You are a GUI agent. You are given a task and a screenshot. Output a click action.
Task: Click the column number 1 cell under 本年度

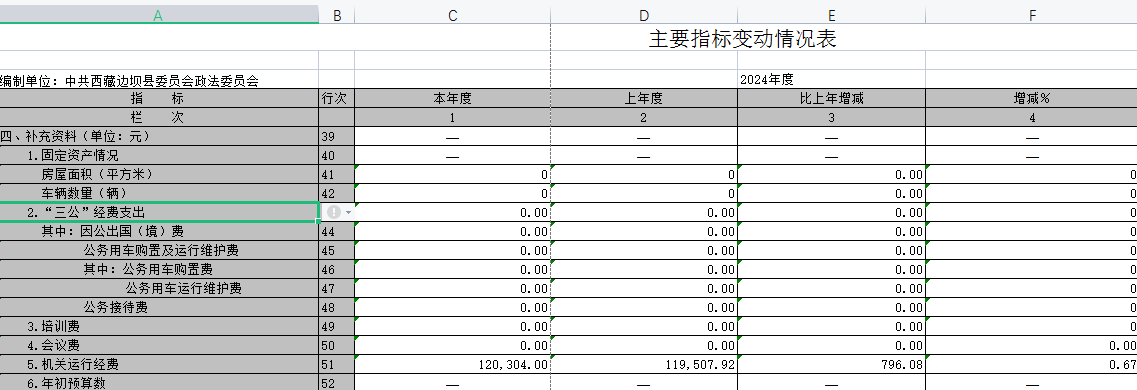click(x=452, y=117)
